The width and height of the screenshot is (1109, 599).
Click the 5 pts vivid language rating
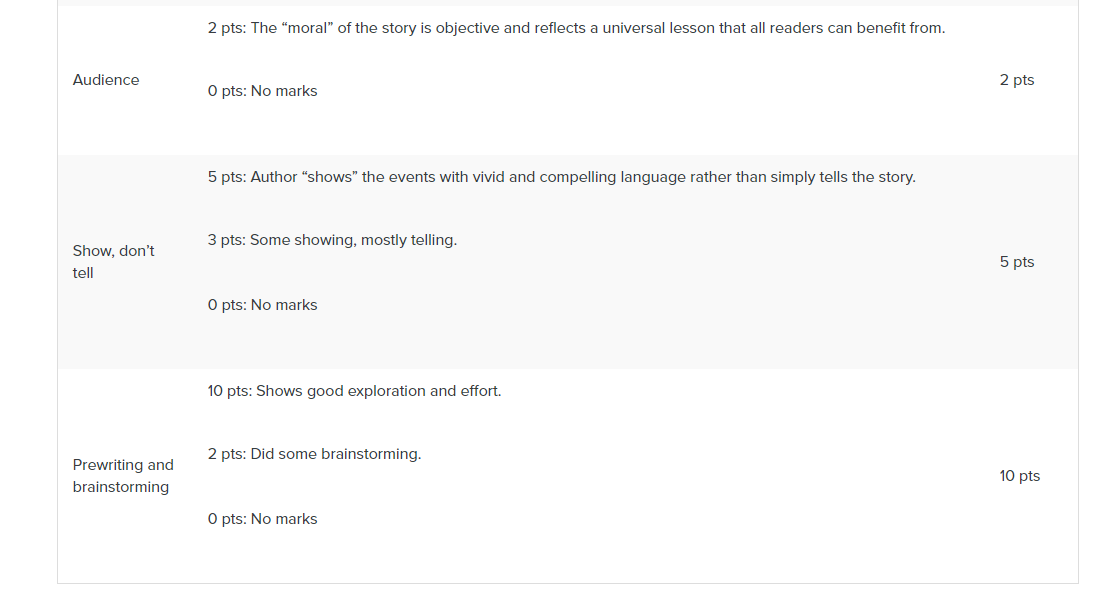click(x=562, y=177)
